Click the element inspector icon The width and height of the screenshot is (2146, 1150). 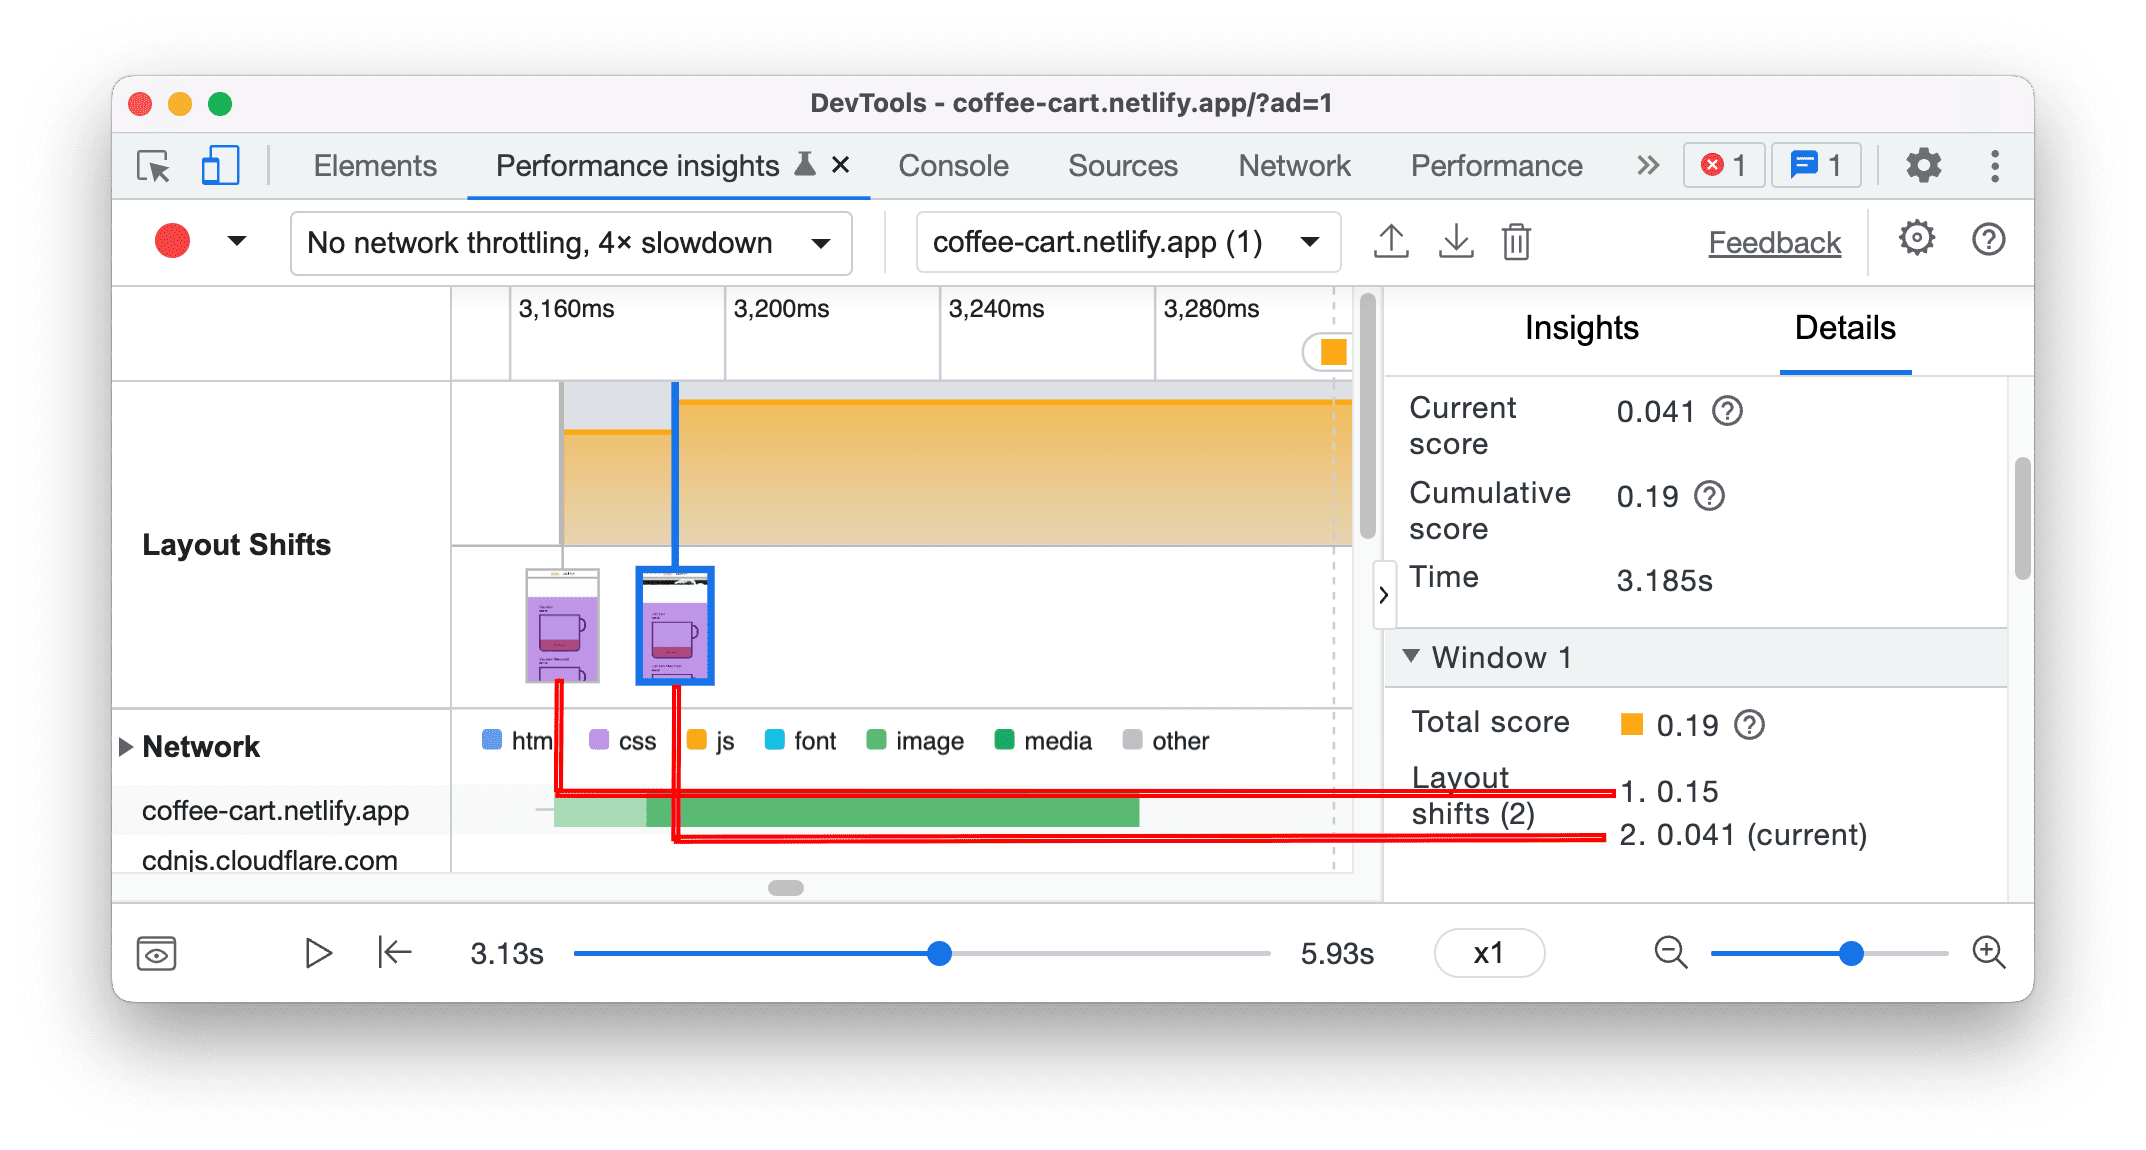click(x=153, y=165)
